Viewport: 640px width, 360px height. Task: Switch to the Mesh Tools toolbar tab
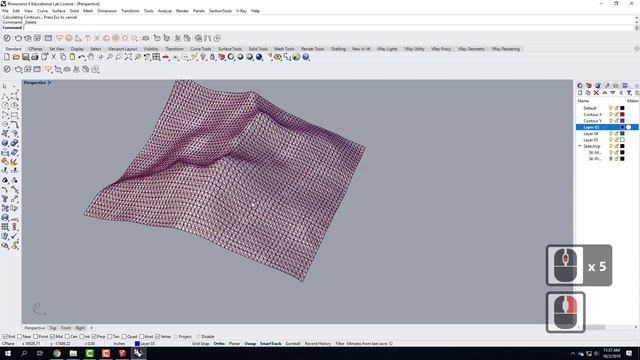(284, 49)
